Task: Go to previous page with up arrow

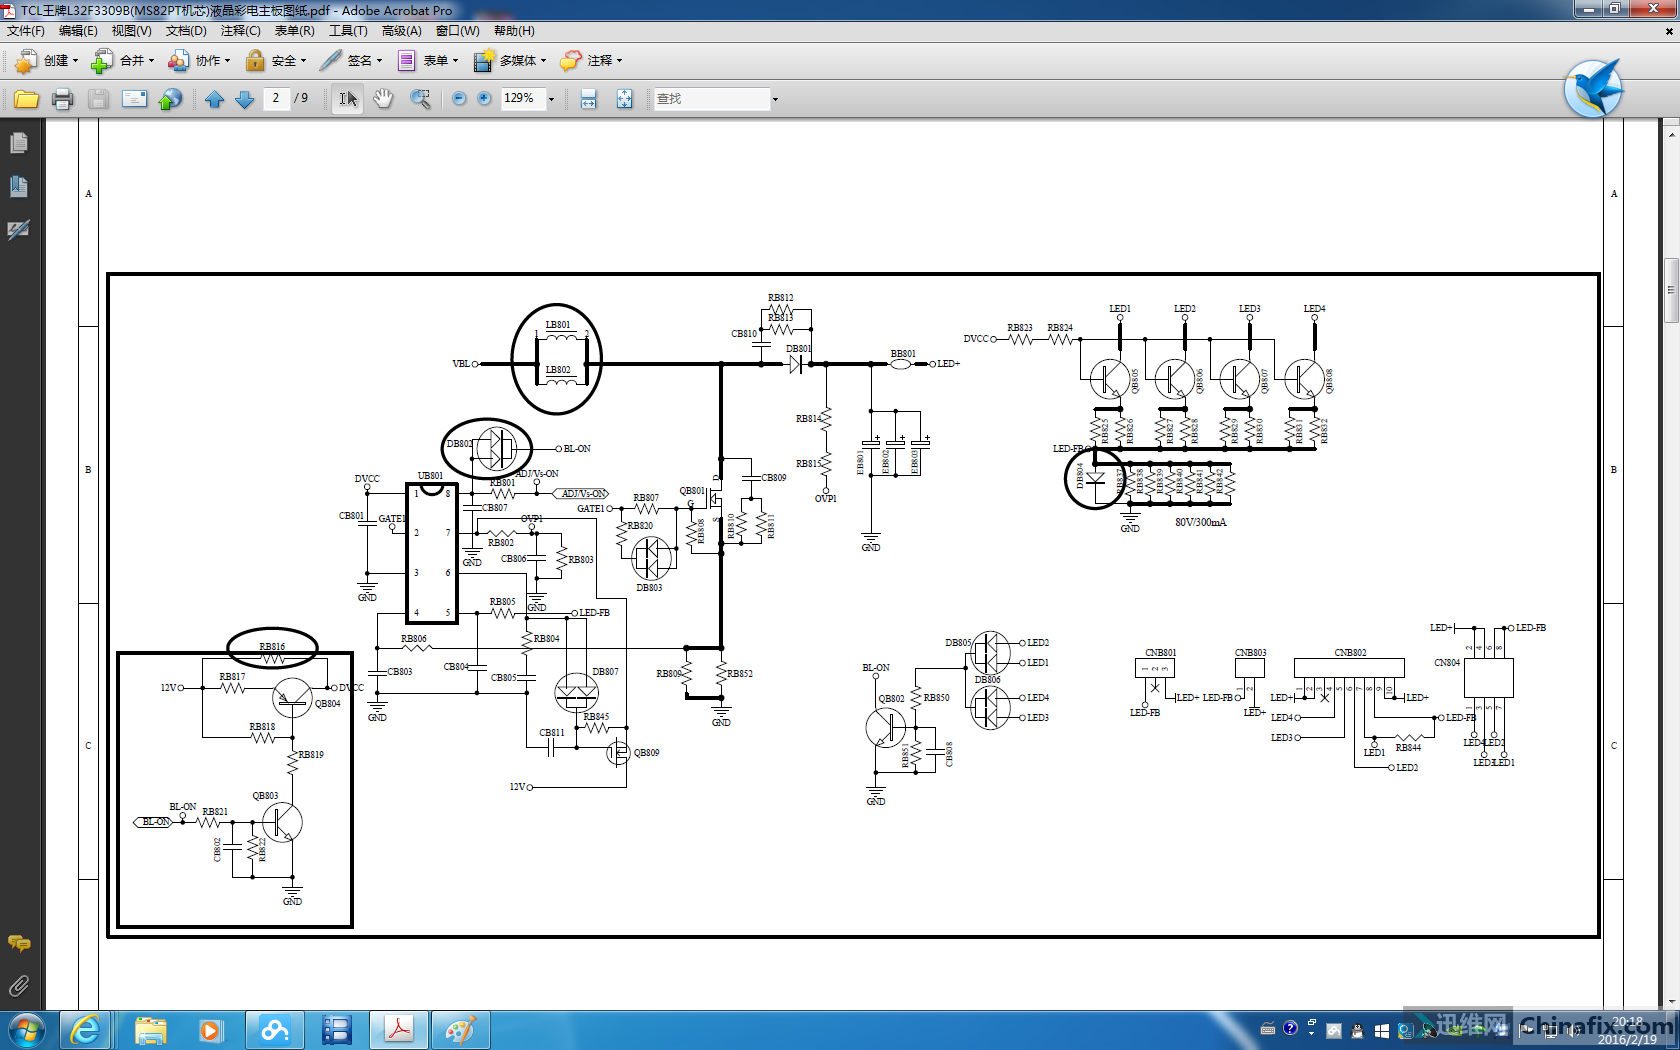Action: pyautogui.click(x=214, y=99)
